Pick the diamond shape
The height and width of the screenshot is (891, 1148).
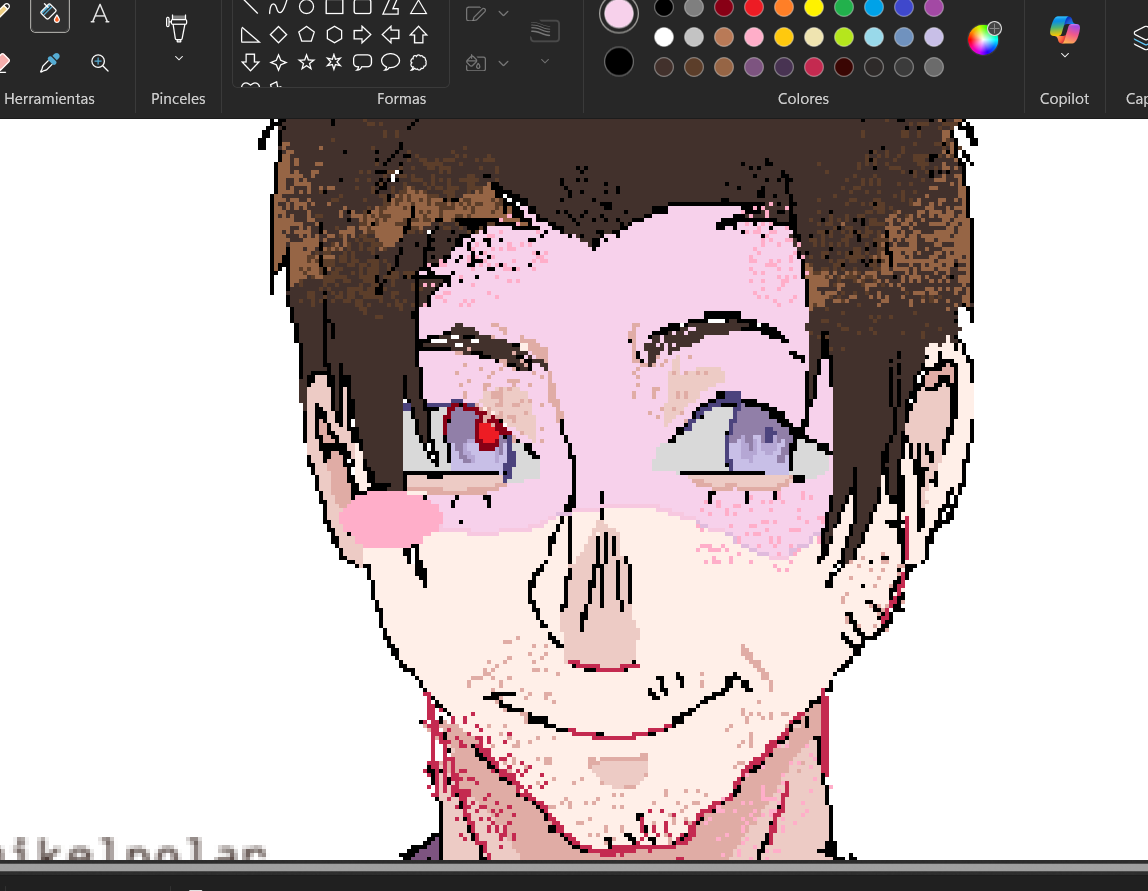point(278,34)
